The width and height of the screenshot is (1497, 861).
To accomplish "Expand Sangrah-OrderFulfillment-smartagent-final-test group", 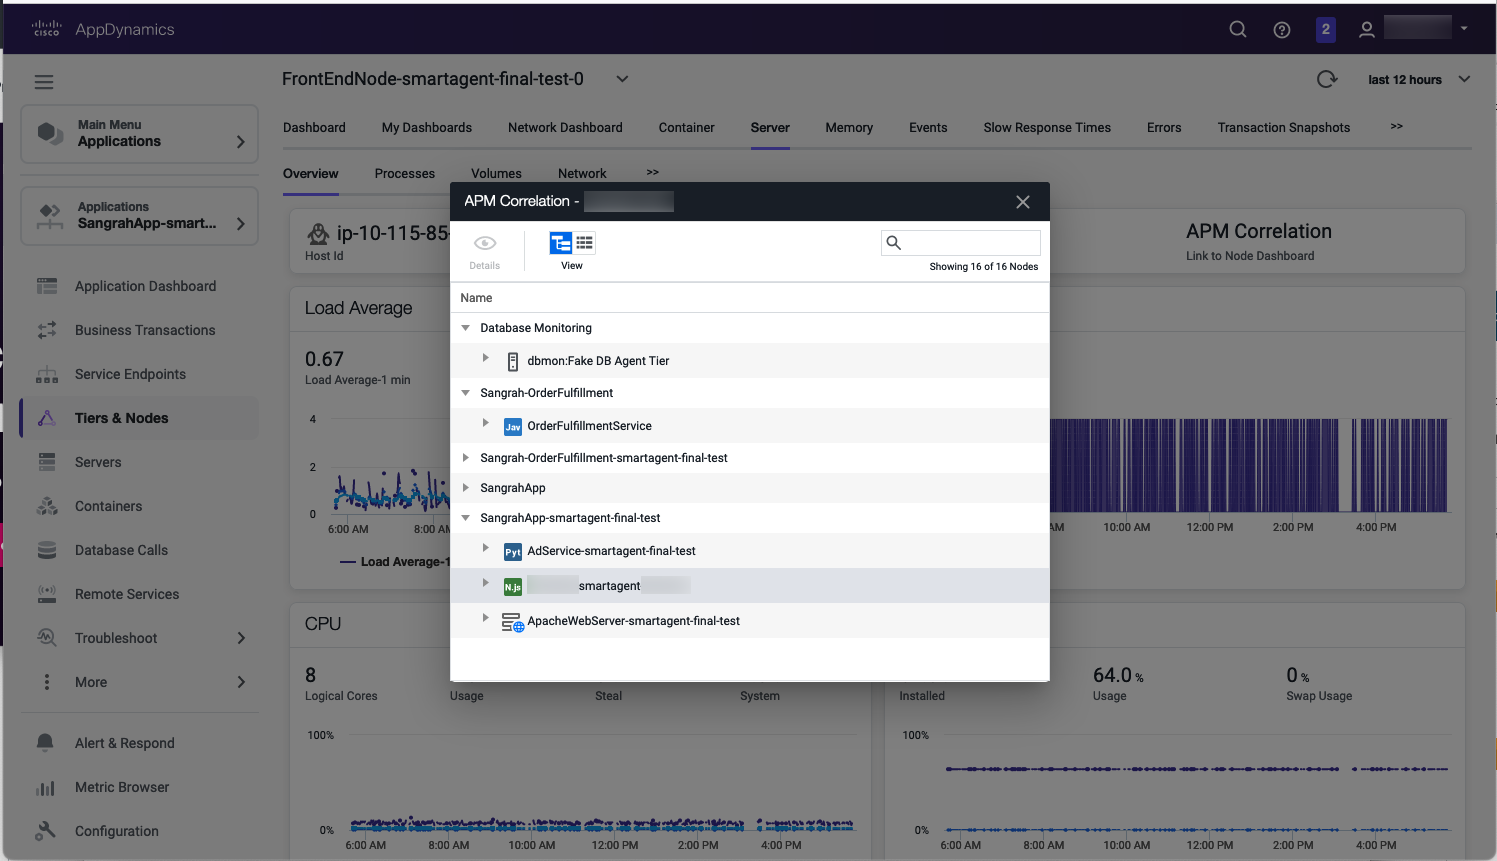I will pyautogui.click(x=465, y=457).
